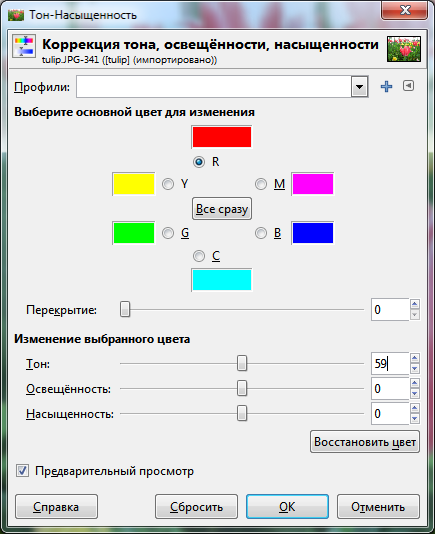Confirm with the OK button
Image resolution: width=435 pixels, height=534 pixels.
287,507
